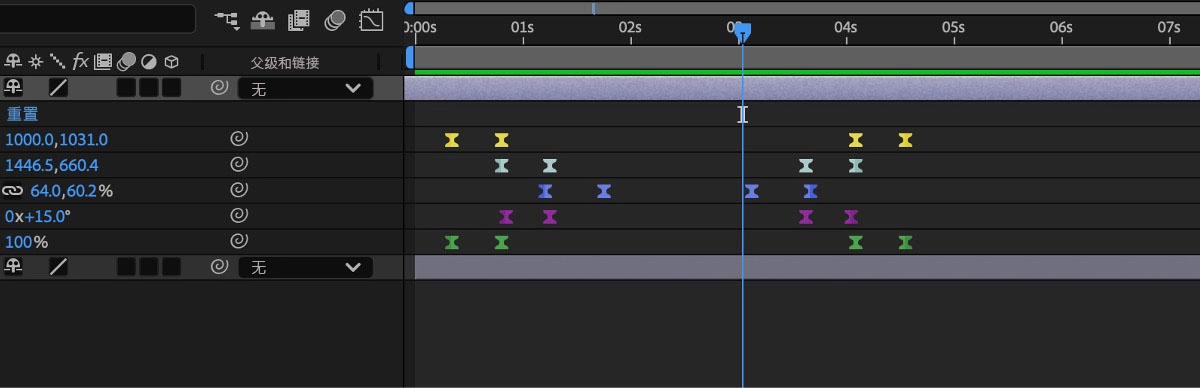Click the fx Effects column header icon
Image resolution: width=1200 pixels, height=388 pixels.
(81, 62)
